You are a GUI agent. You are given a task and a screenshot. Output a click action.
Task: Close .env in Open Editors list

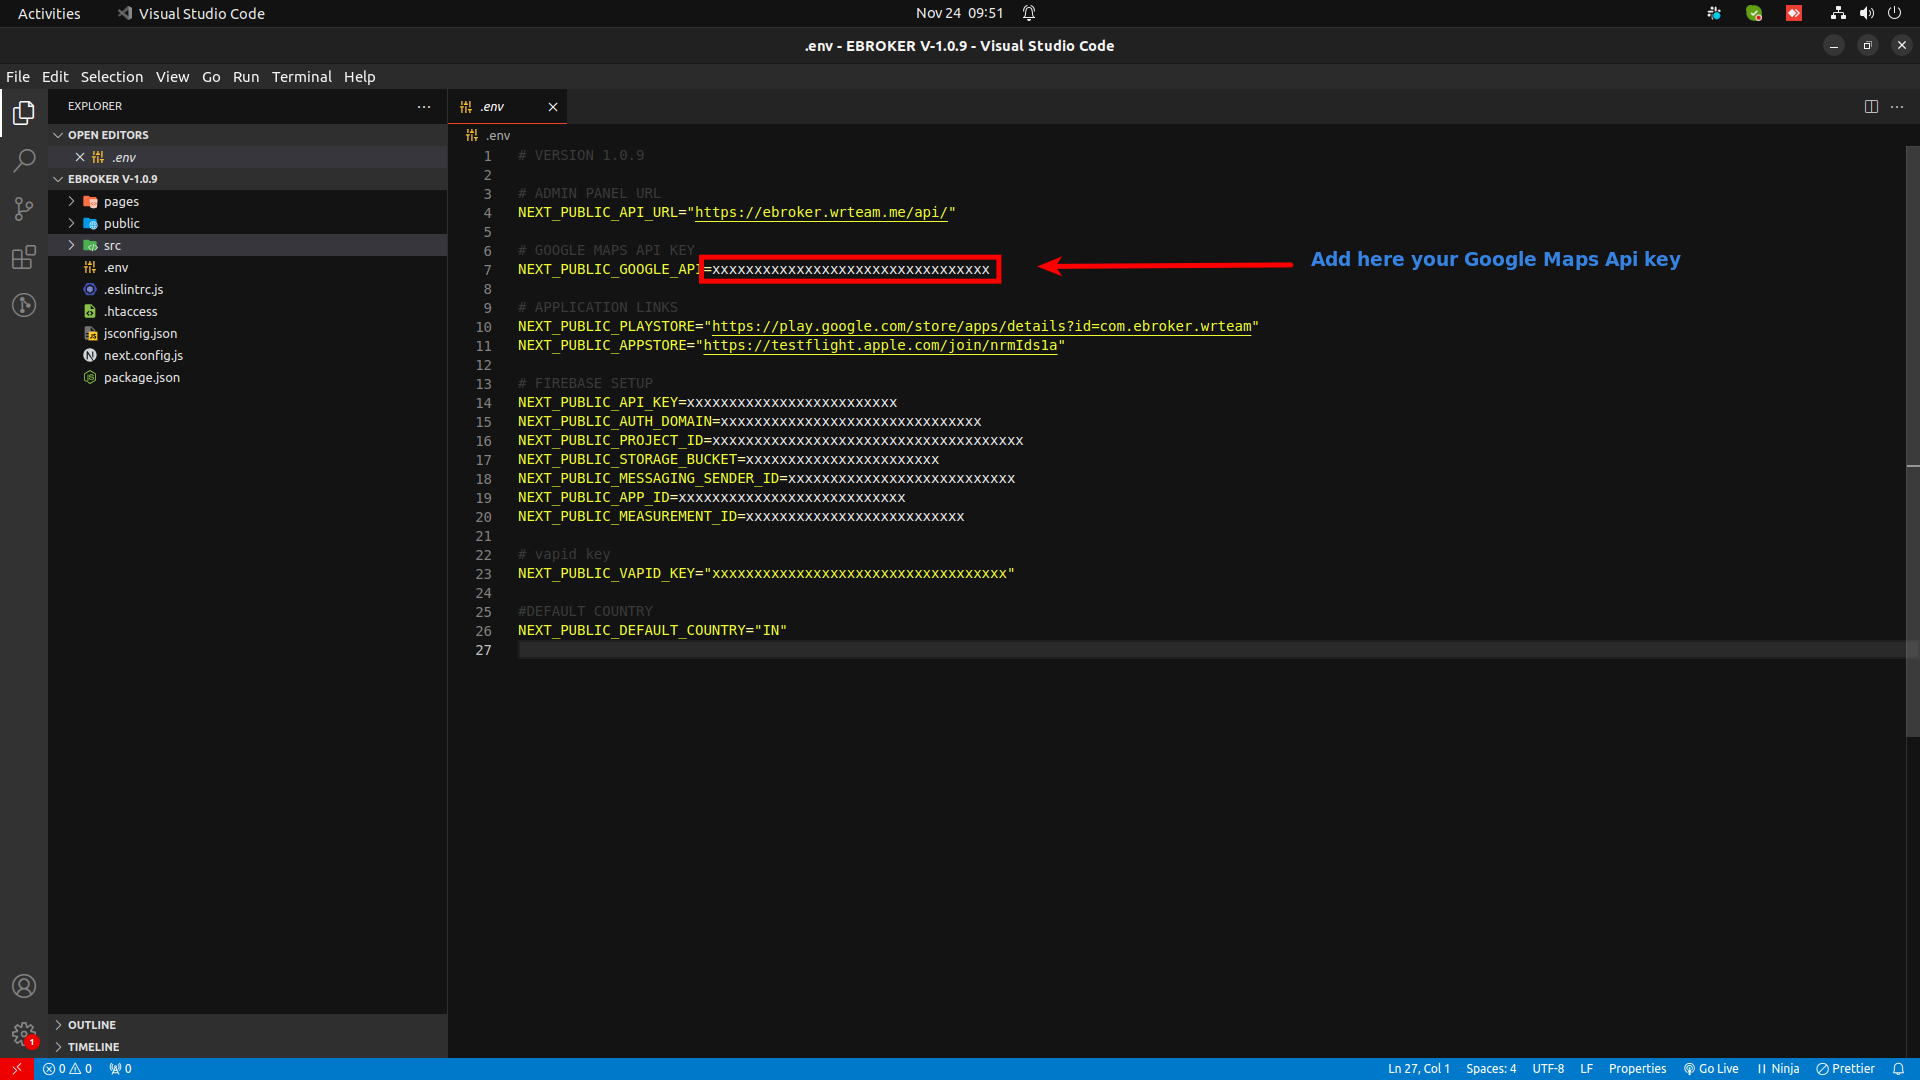tap(80, 157)
